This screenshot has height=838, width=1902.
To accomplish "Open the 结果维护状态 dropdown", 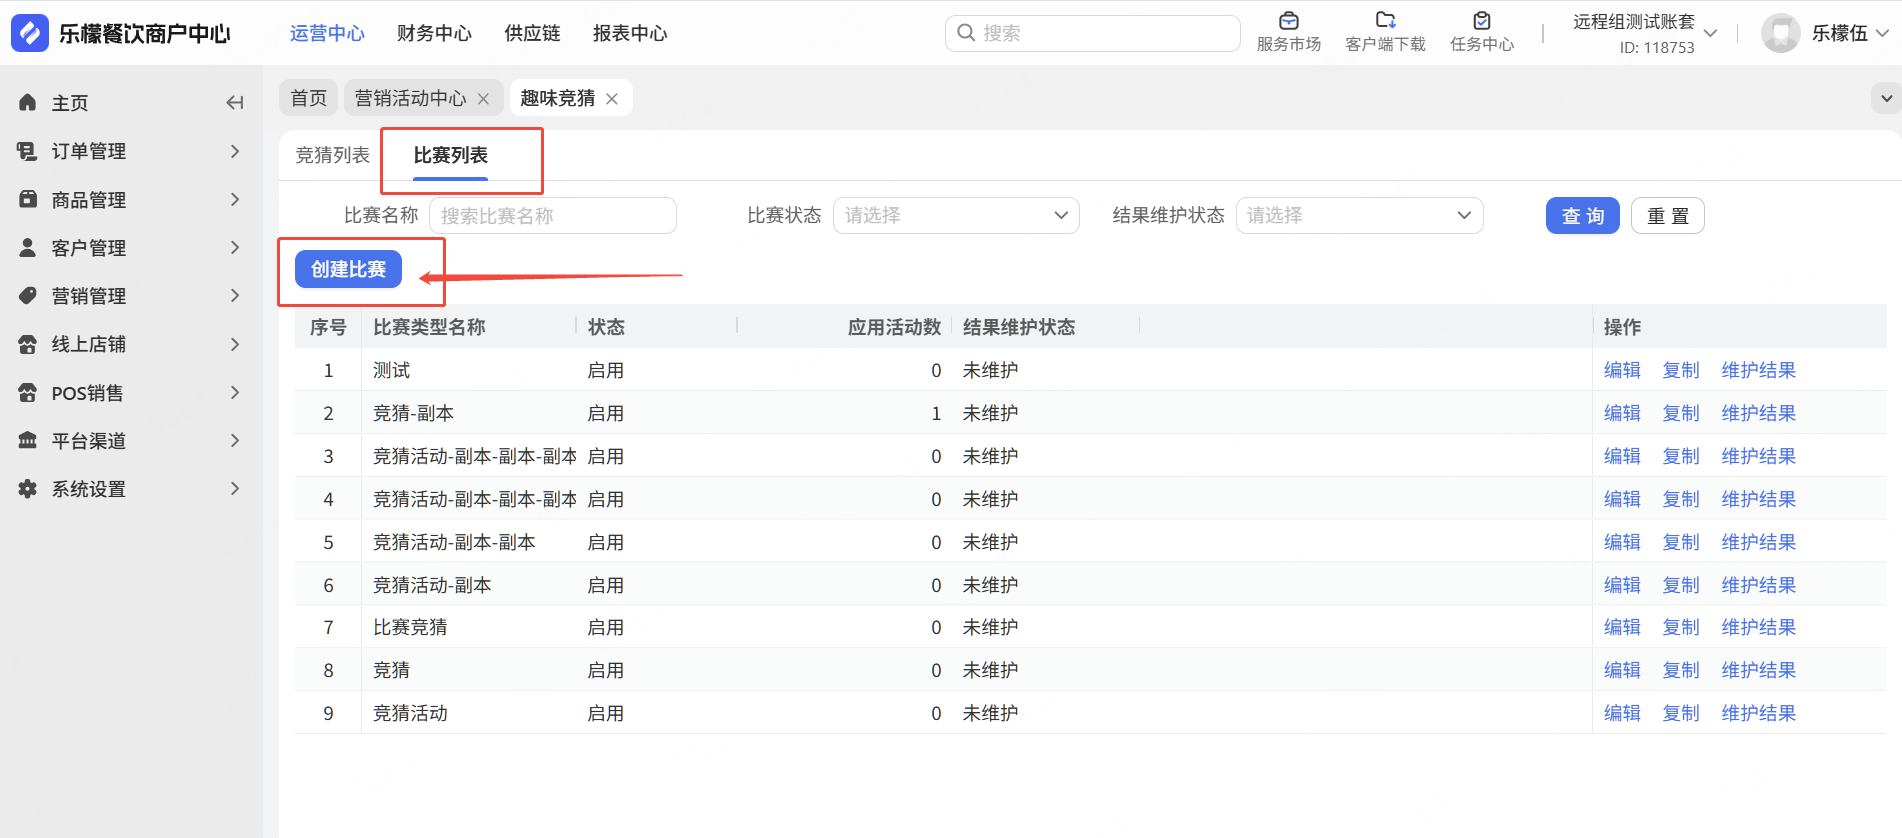I will click(1359, 215).
